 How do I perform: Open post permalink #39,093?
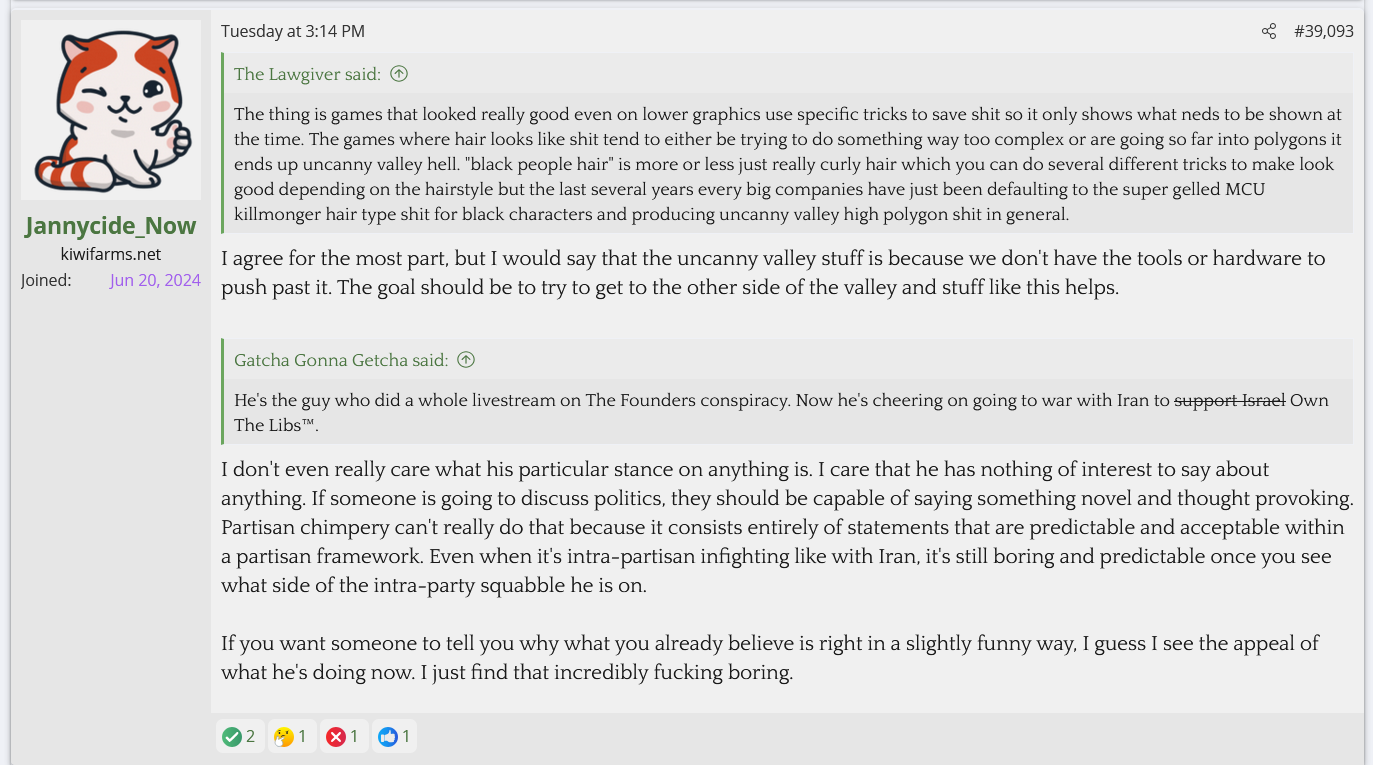1323,31
